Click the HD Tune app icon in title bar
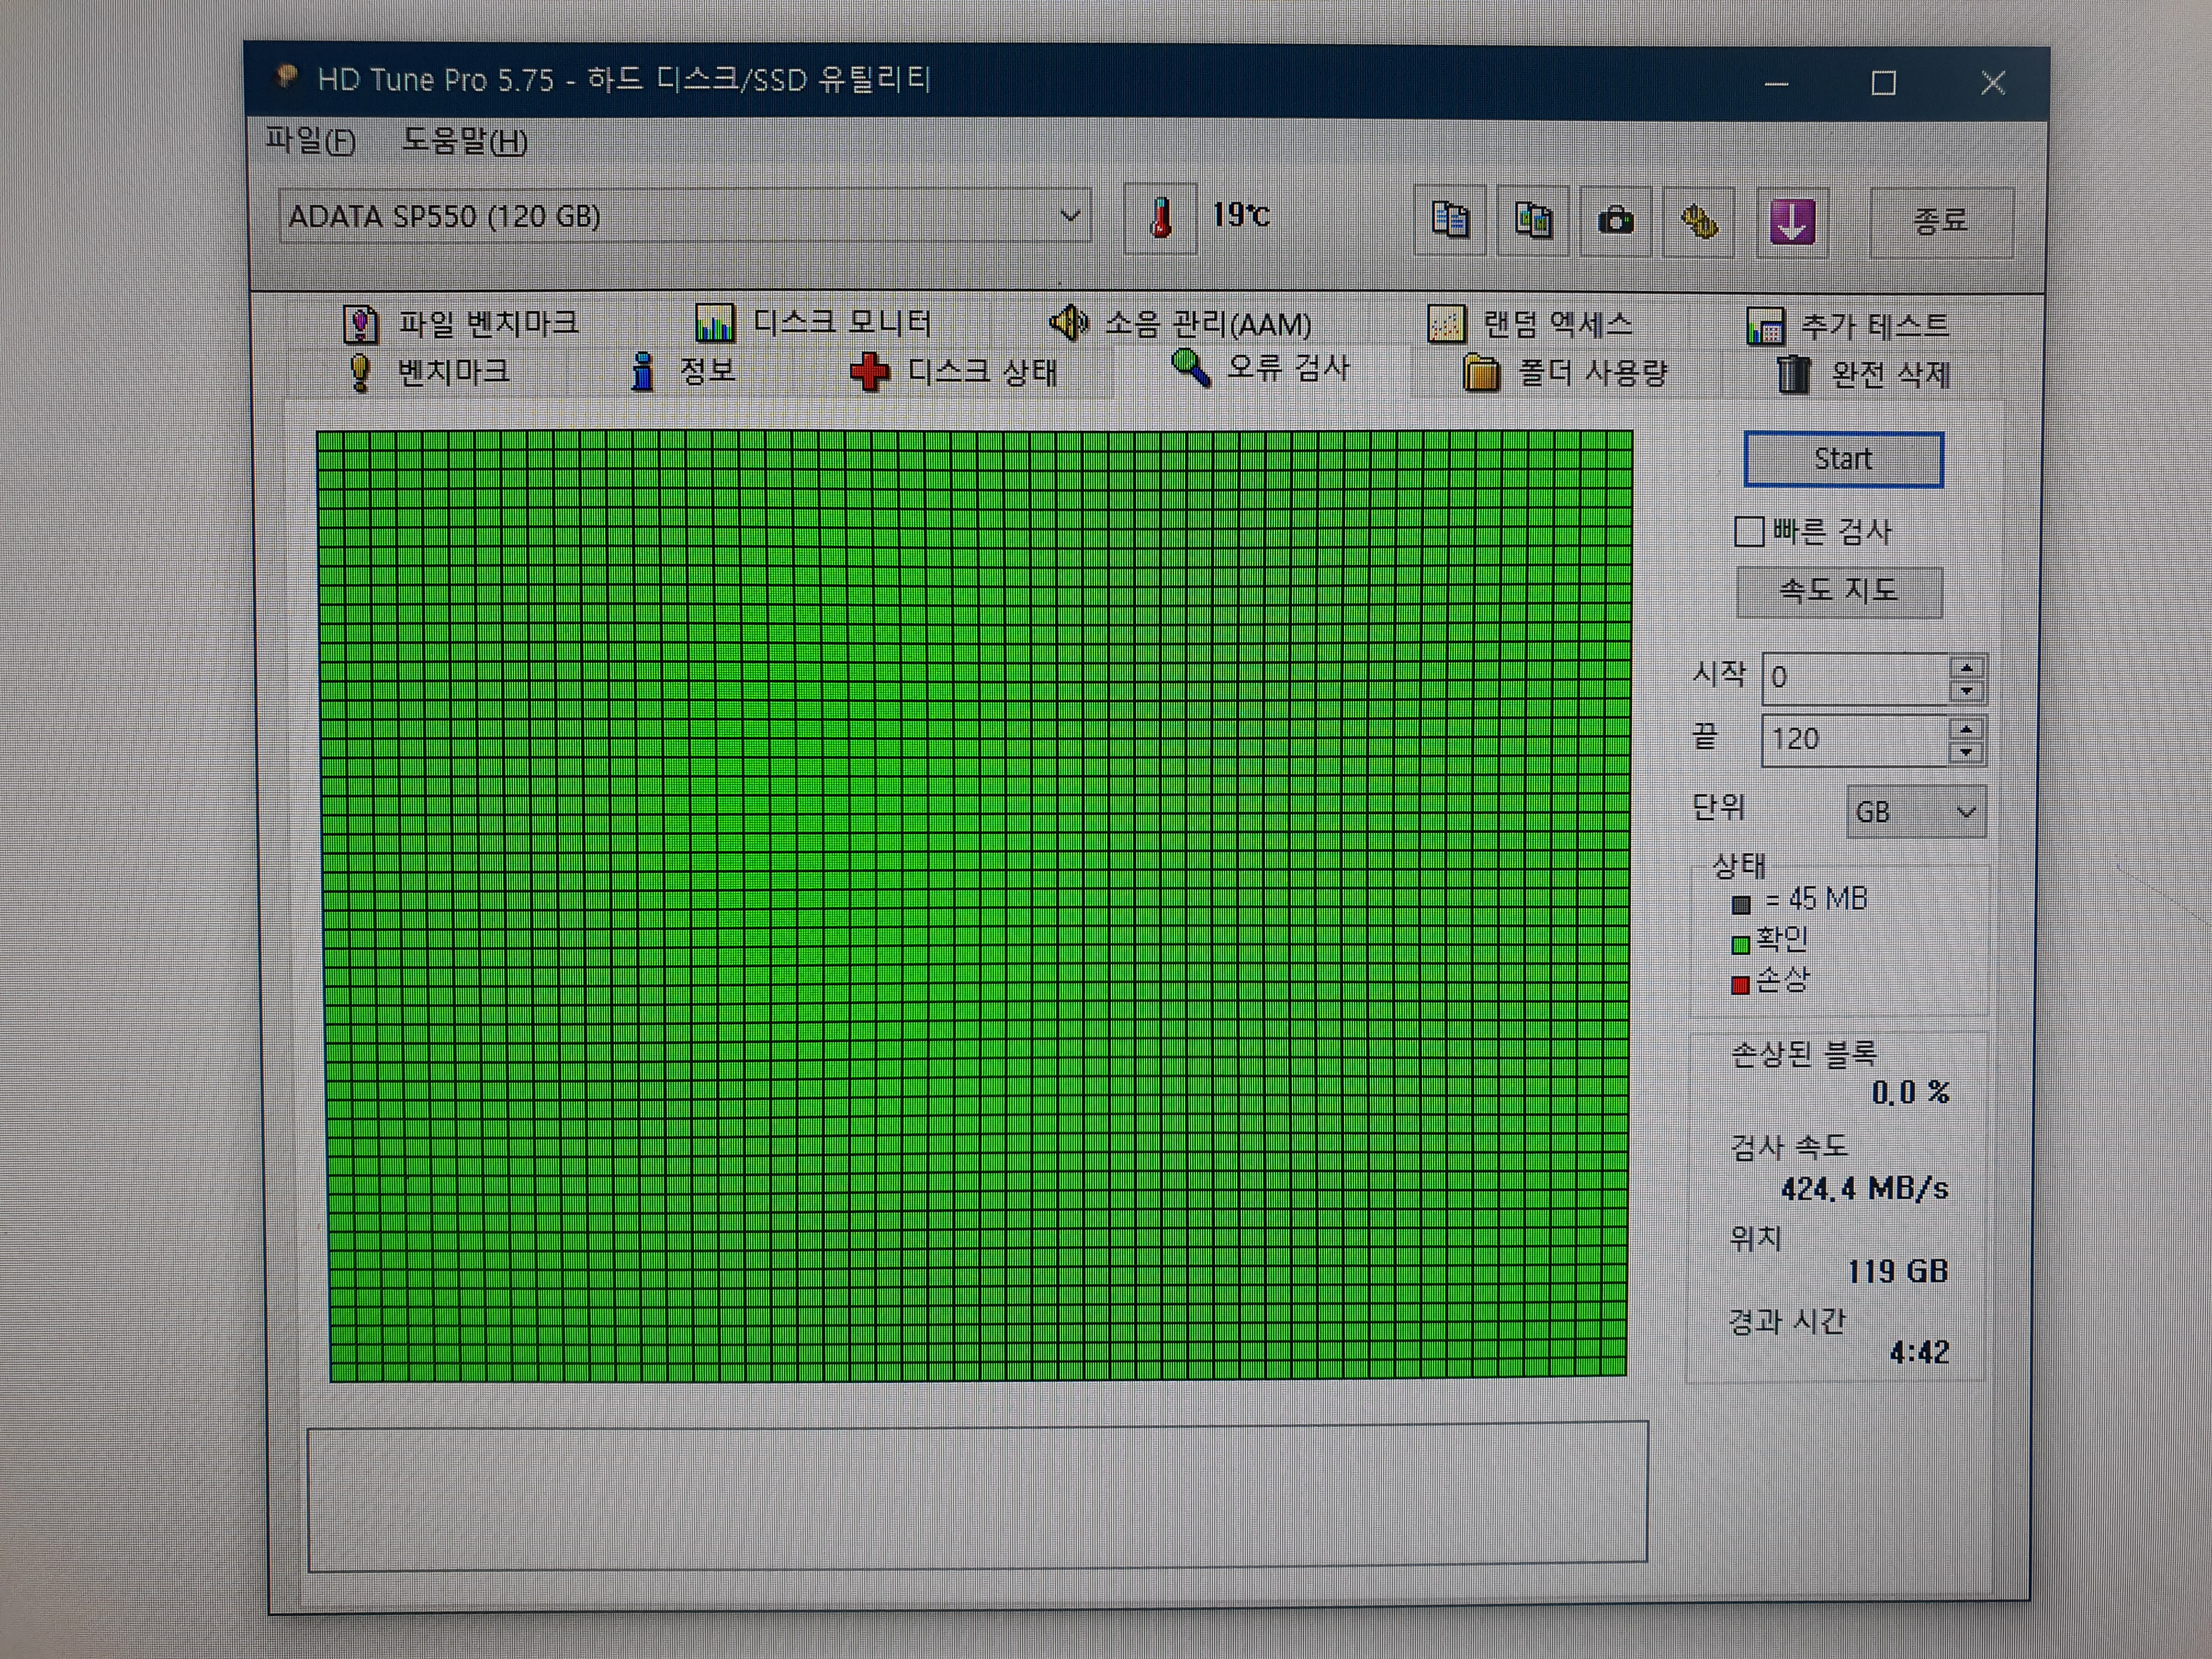 tap(287, 76)
